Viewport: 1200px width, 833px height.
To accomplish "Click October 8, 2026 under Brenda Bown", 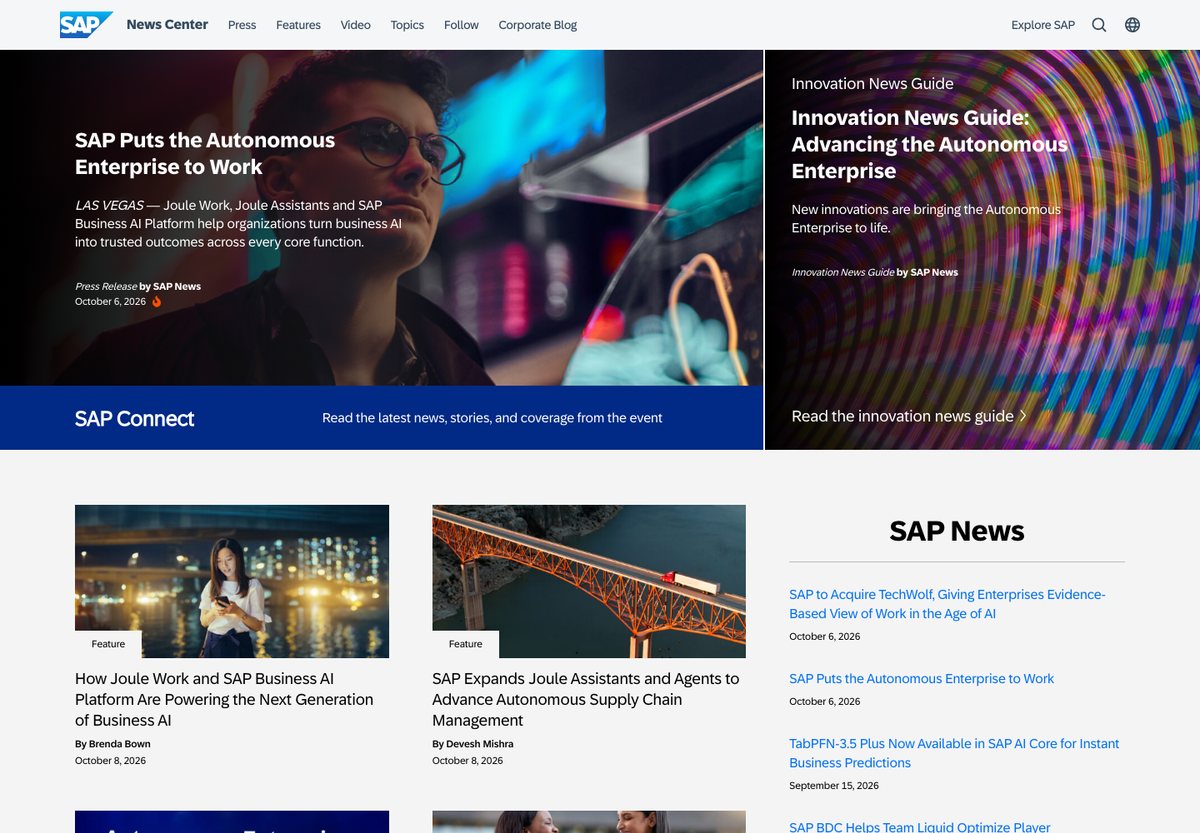I will pyautogui.click(x=110, y=761).
